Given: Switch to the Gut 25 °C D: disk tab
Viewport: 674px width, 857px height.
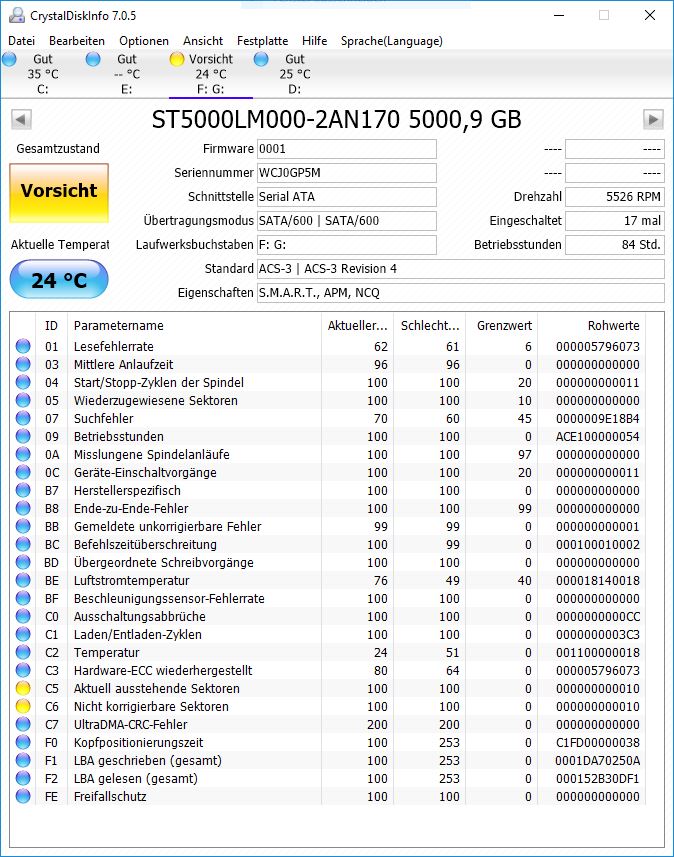Looking at the screenshot, I should [295, 74].
